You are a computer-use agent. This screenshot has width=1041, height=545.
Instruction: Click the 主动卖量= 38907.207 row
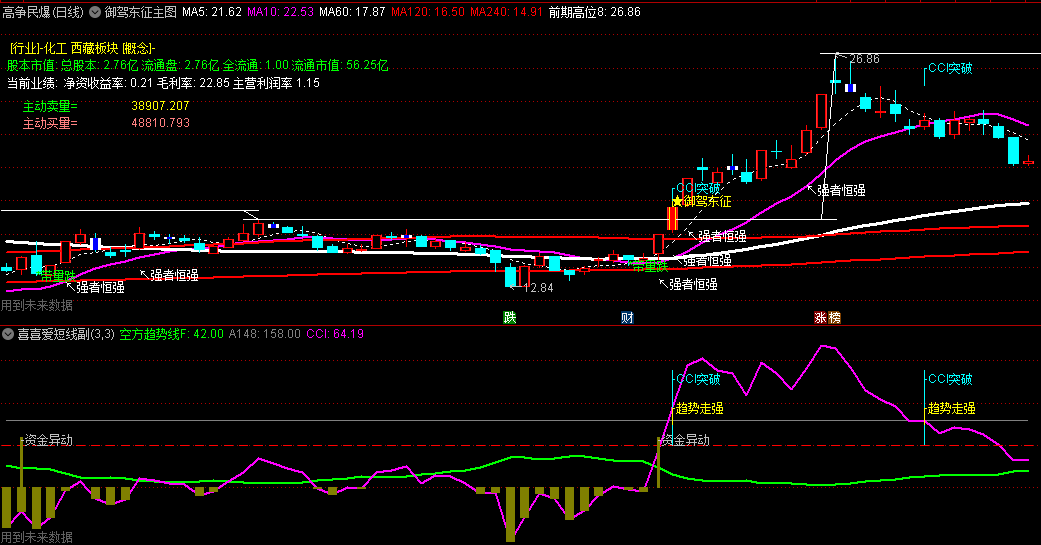point(106,106)
